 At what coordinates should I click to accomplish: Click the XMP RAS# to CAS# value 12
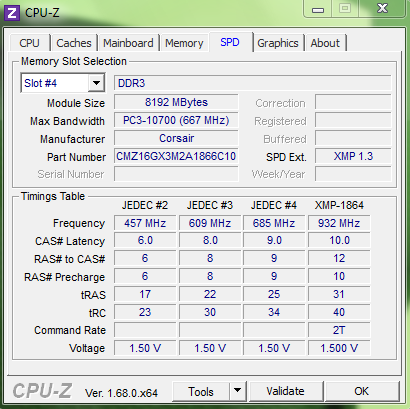339,258
